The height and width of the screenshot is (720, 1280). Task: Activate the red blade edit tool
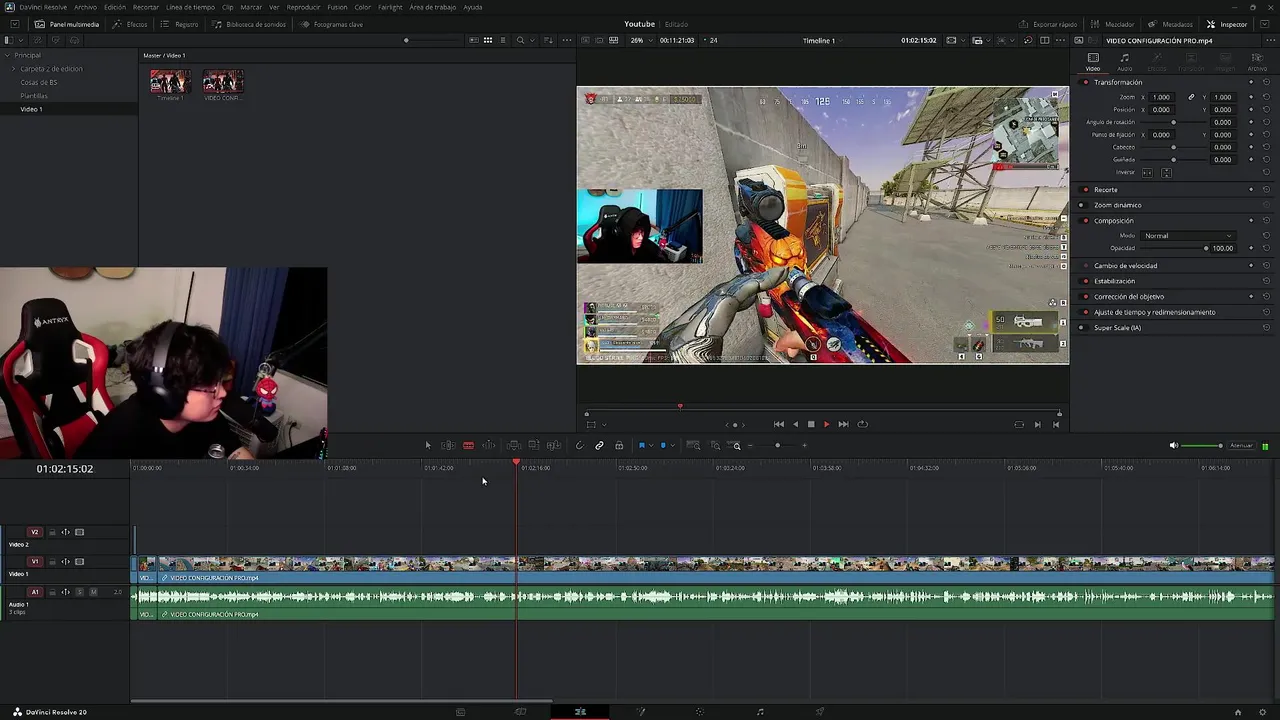pyautogui.click(x=468, y=445)
